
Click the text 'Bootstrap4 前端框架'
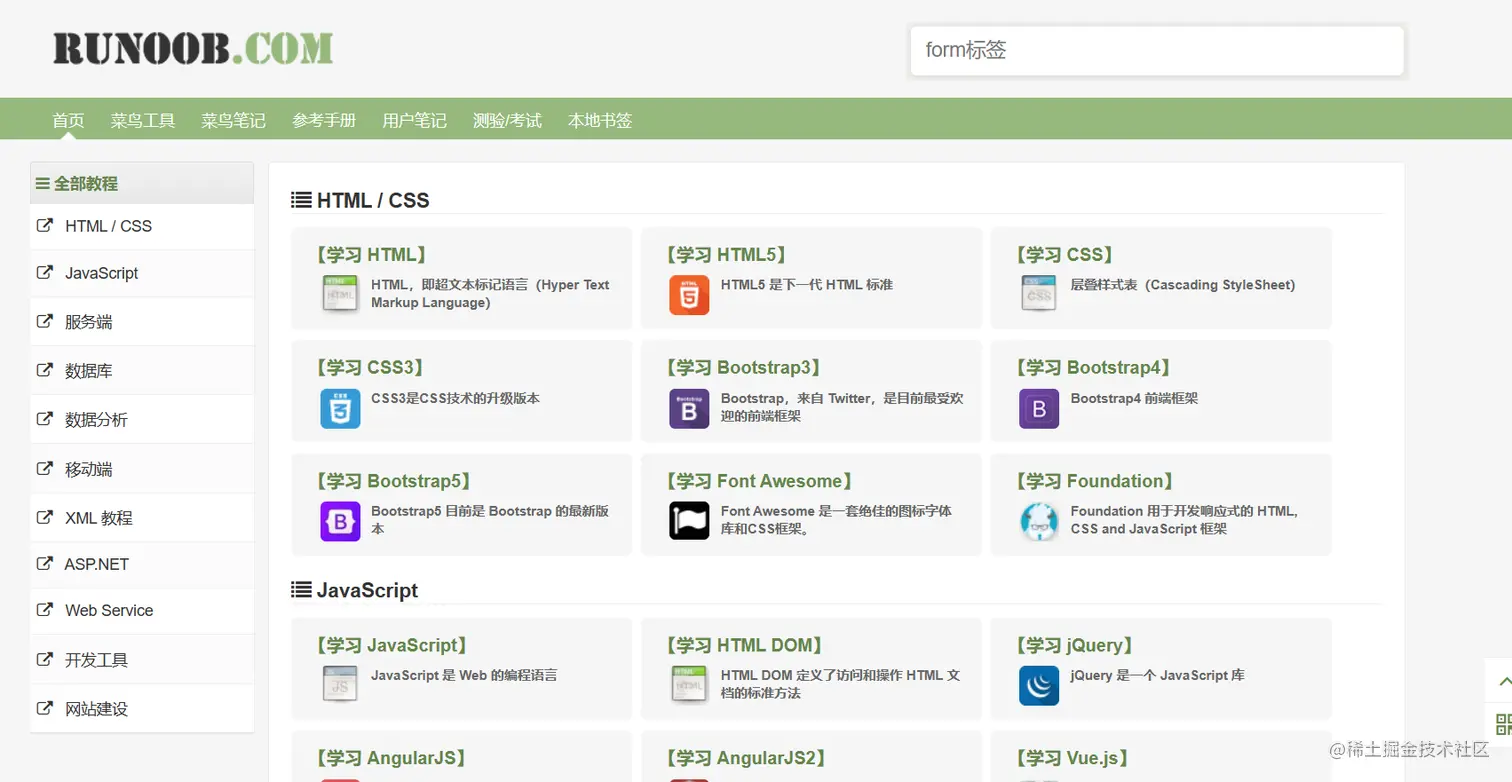(x=1134, y=398)
